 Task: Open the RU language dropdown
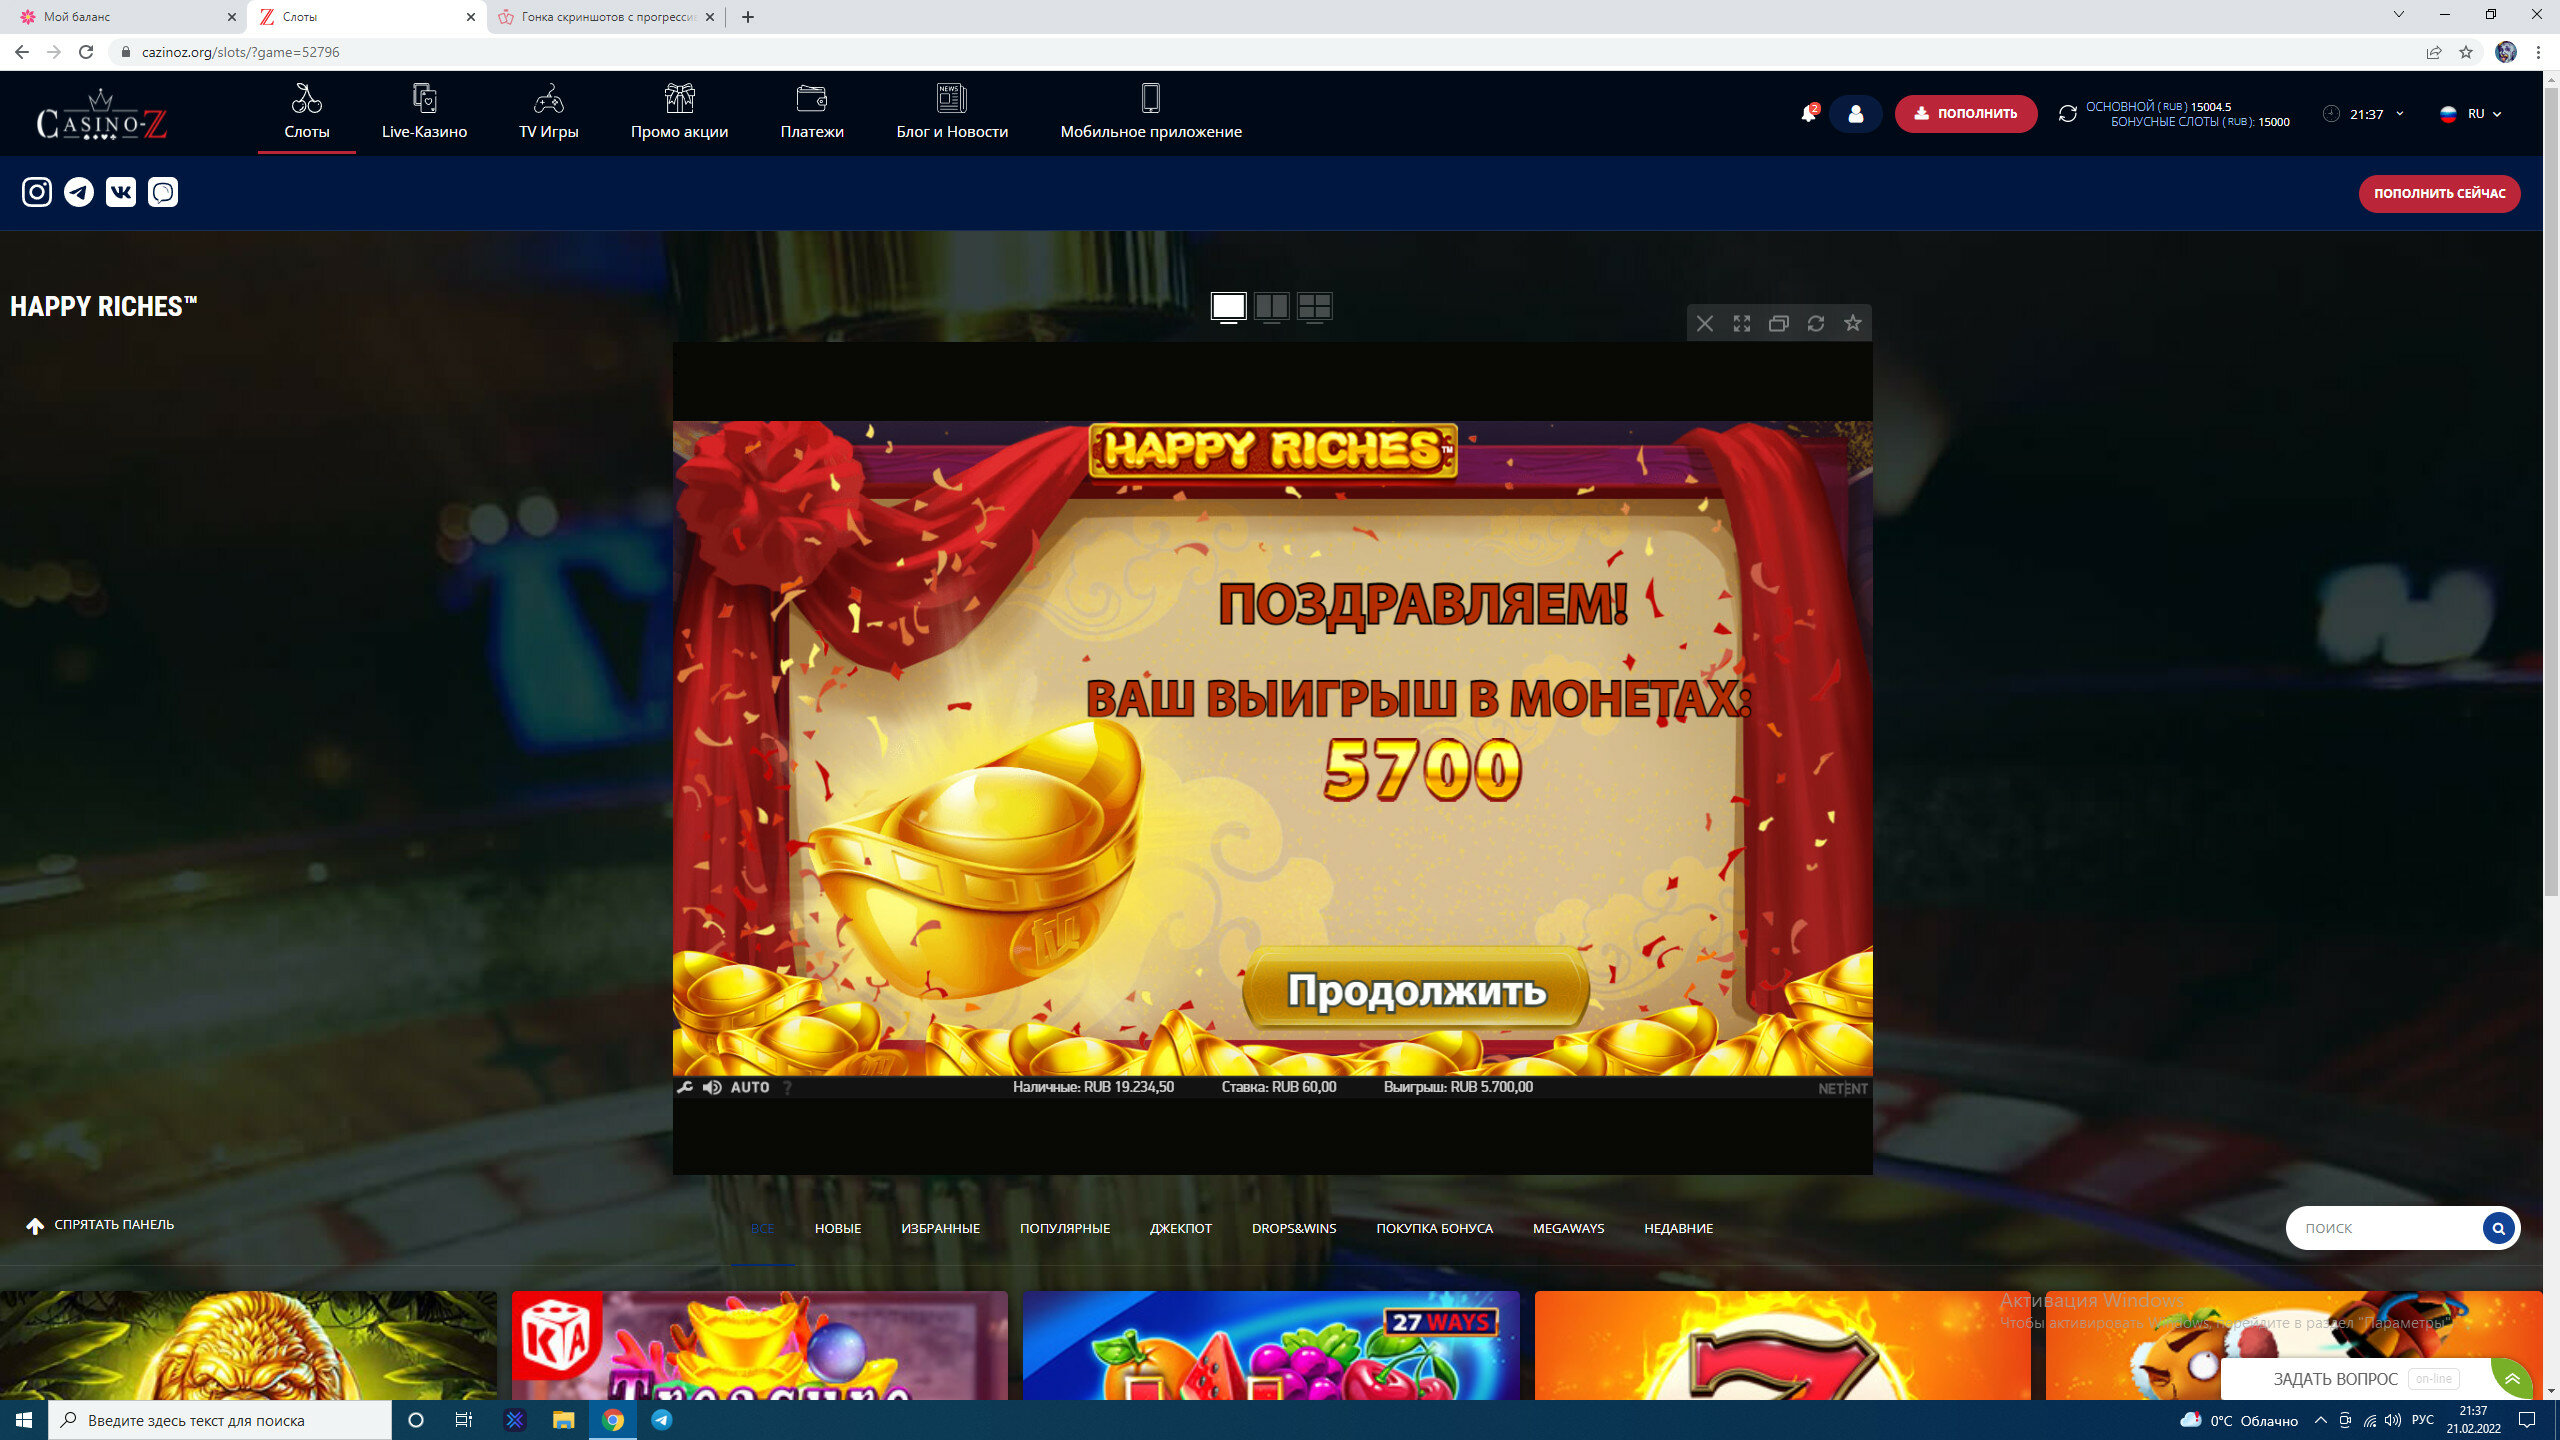point(2472,114)
